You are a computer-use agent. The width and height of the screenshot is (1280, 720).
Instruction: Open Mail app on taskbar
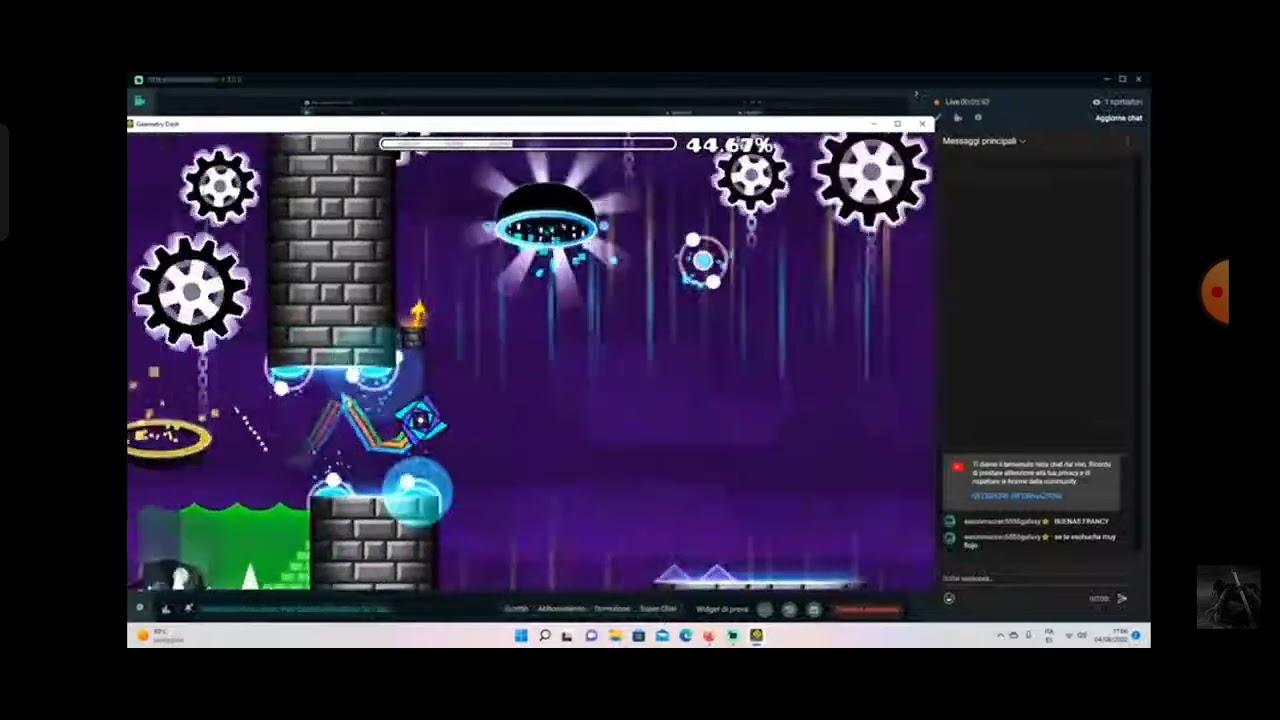point(662,636)
